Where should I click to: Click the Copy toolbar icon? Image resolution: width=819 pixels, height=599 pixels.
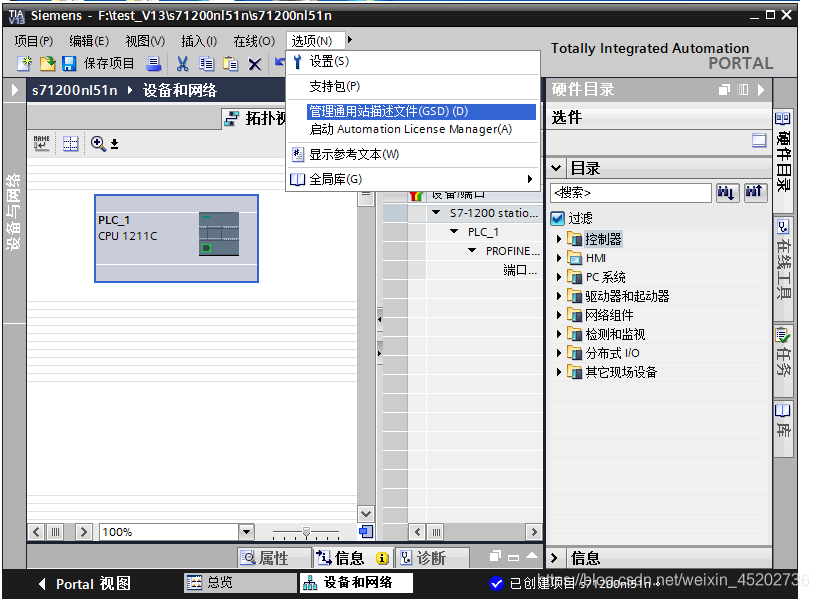tap(207, 64)
